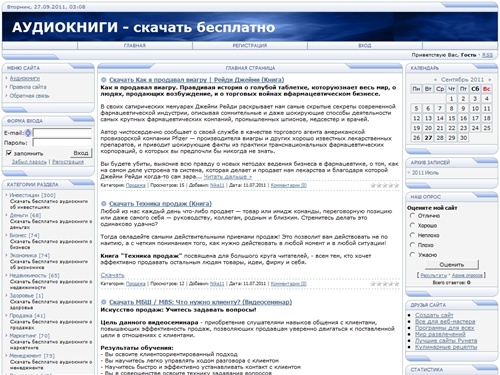Click the Пароль input field
Image resolution: width=500 pixels, height=375 pixels.
pos(62,143)
